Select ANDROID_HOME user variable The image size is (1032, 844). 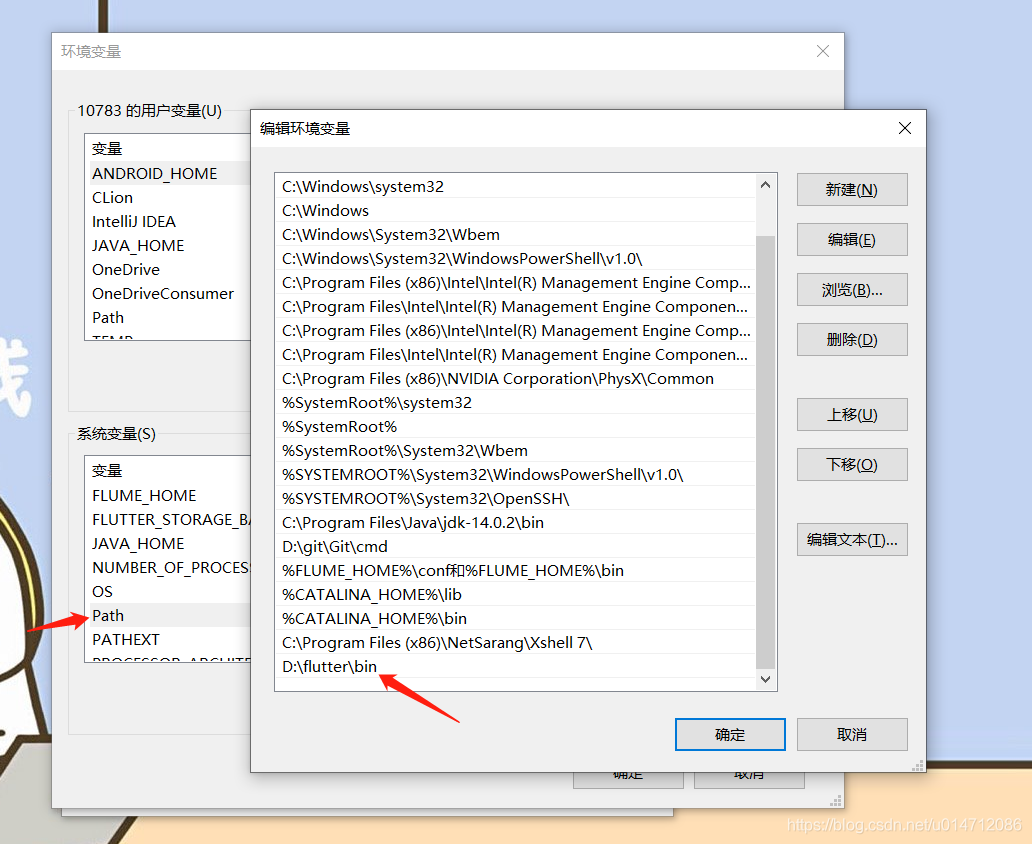tap(169, 173)
